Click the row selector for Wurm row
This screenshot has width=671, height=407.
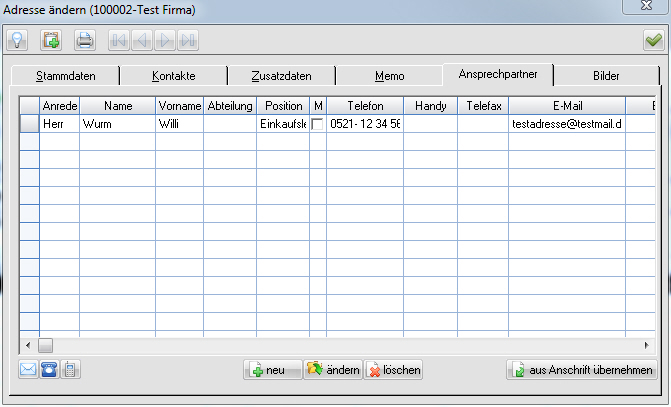point(30,124)
